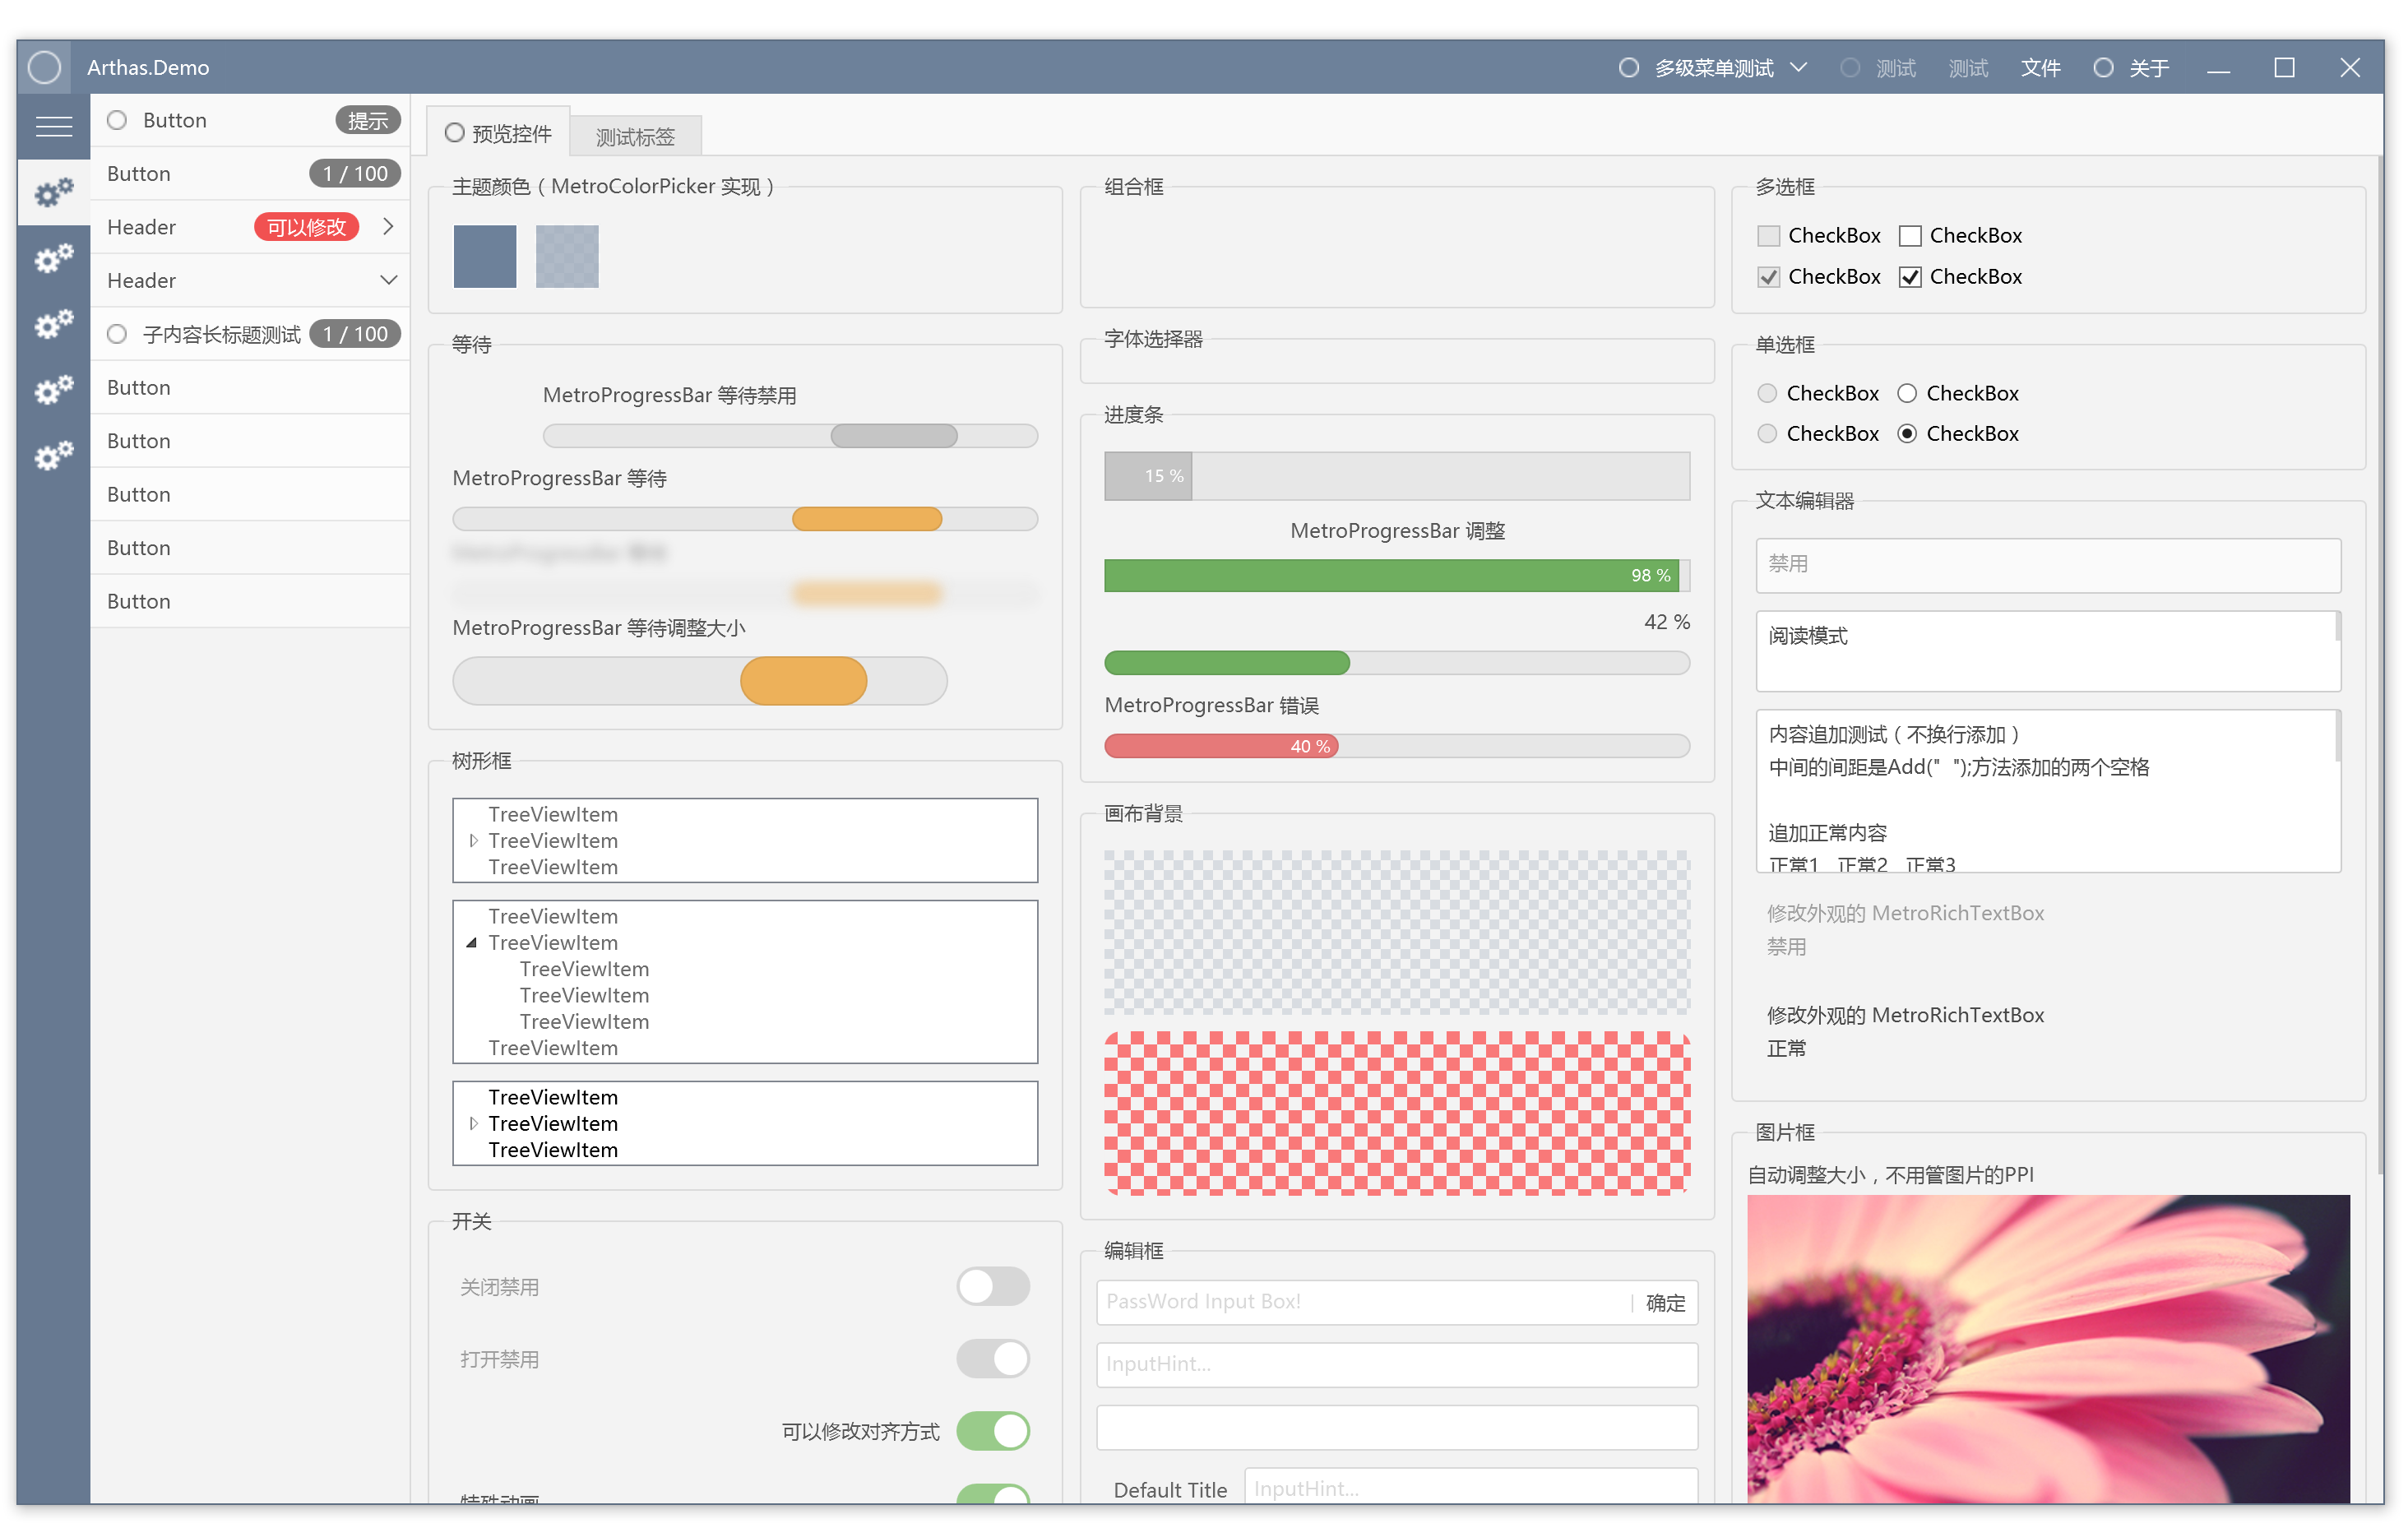Screen dimensions: 2408x1528
Task: Expand the Header item with the down chevron
Action: click(x=389, y=280)
